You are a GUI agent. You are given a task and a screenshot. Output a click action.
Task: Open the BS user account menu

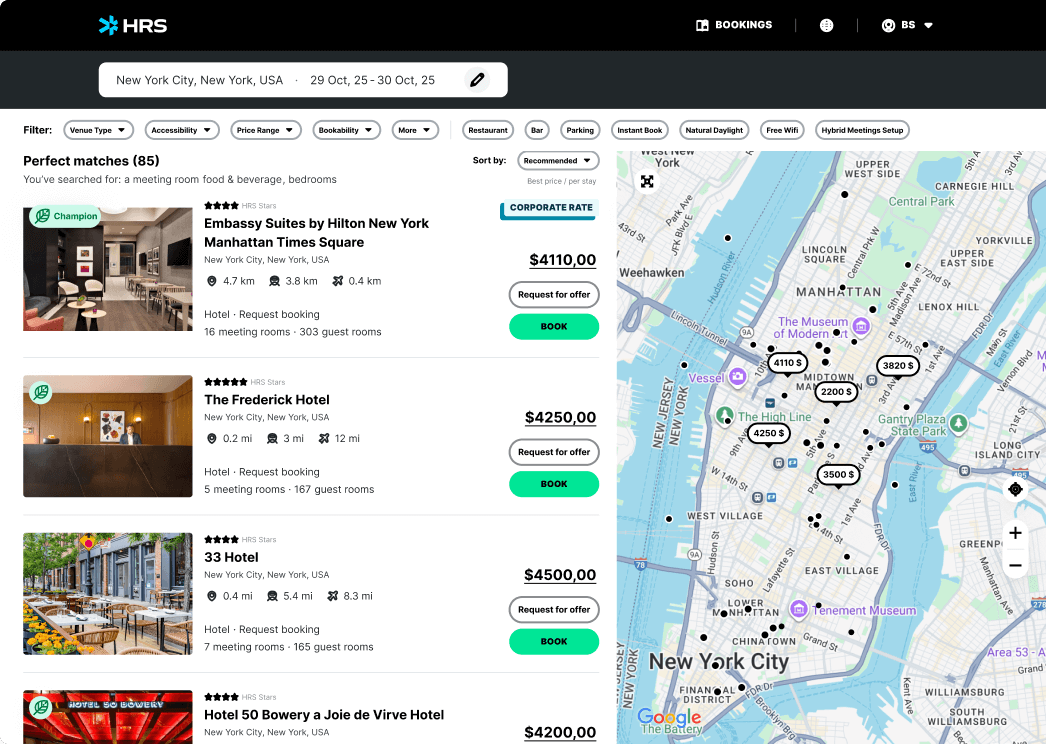(x=907, y=25)
